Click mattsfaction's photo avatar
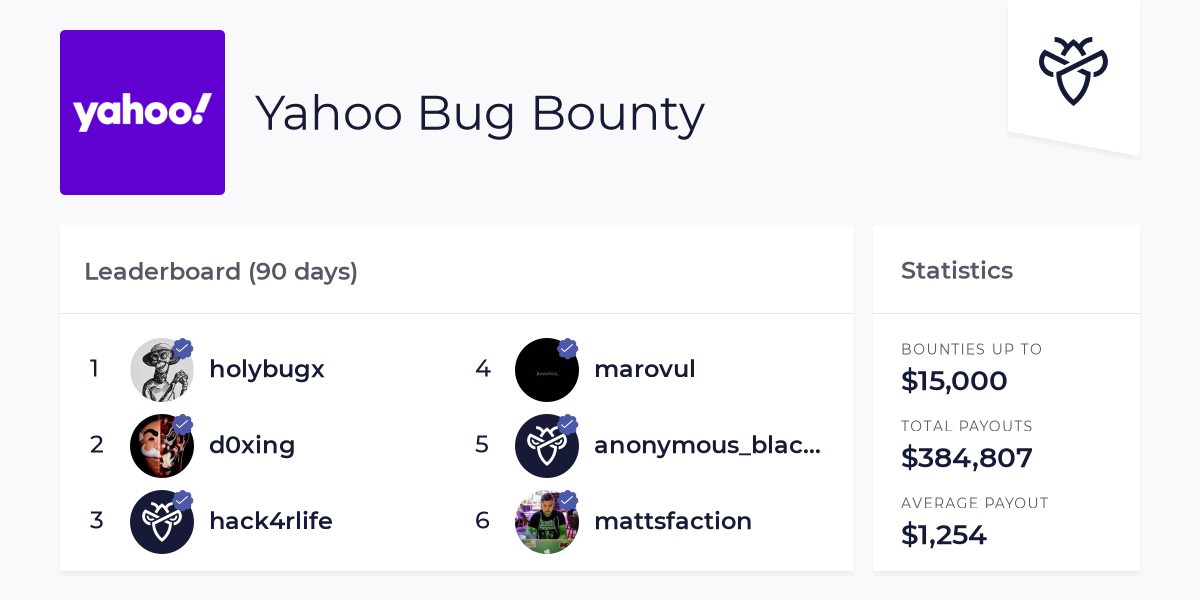The width and height of the screenshot is (1200, 600). 547,521
